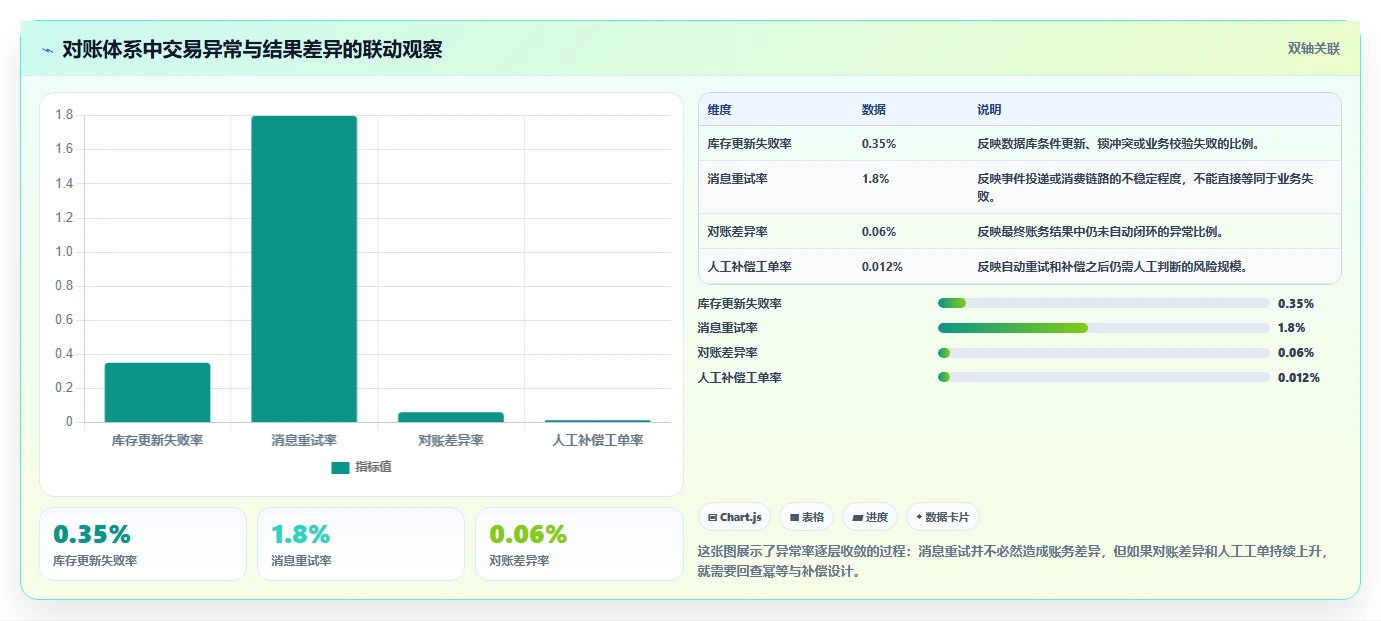
Task: Click the 消息重试率 table row name
Action: (737, 179)
